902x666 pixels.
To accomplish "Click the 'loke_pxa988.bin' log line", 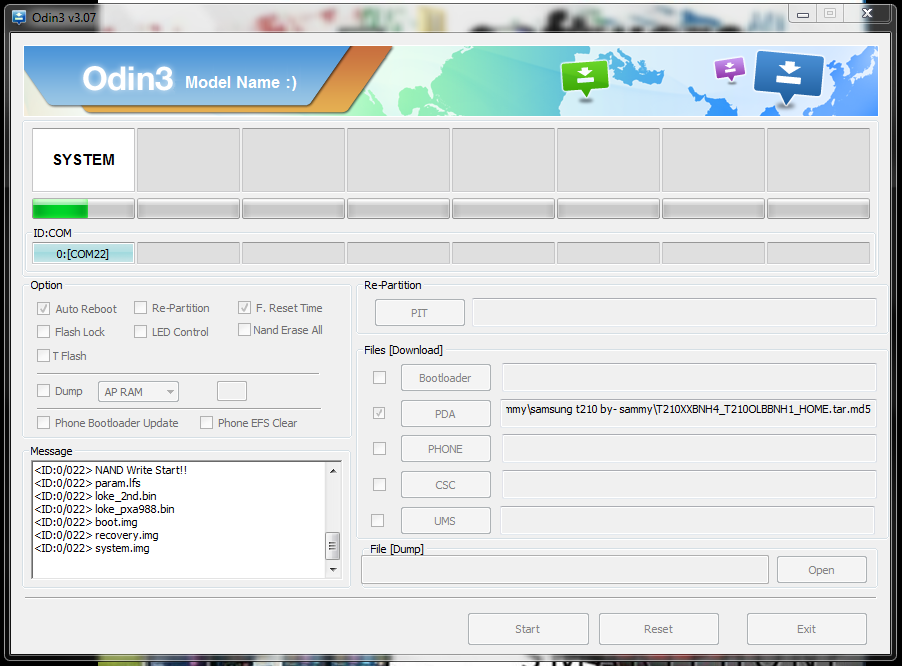I will (x=104, y=509).
